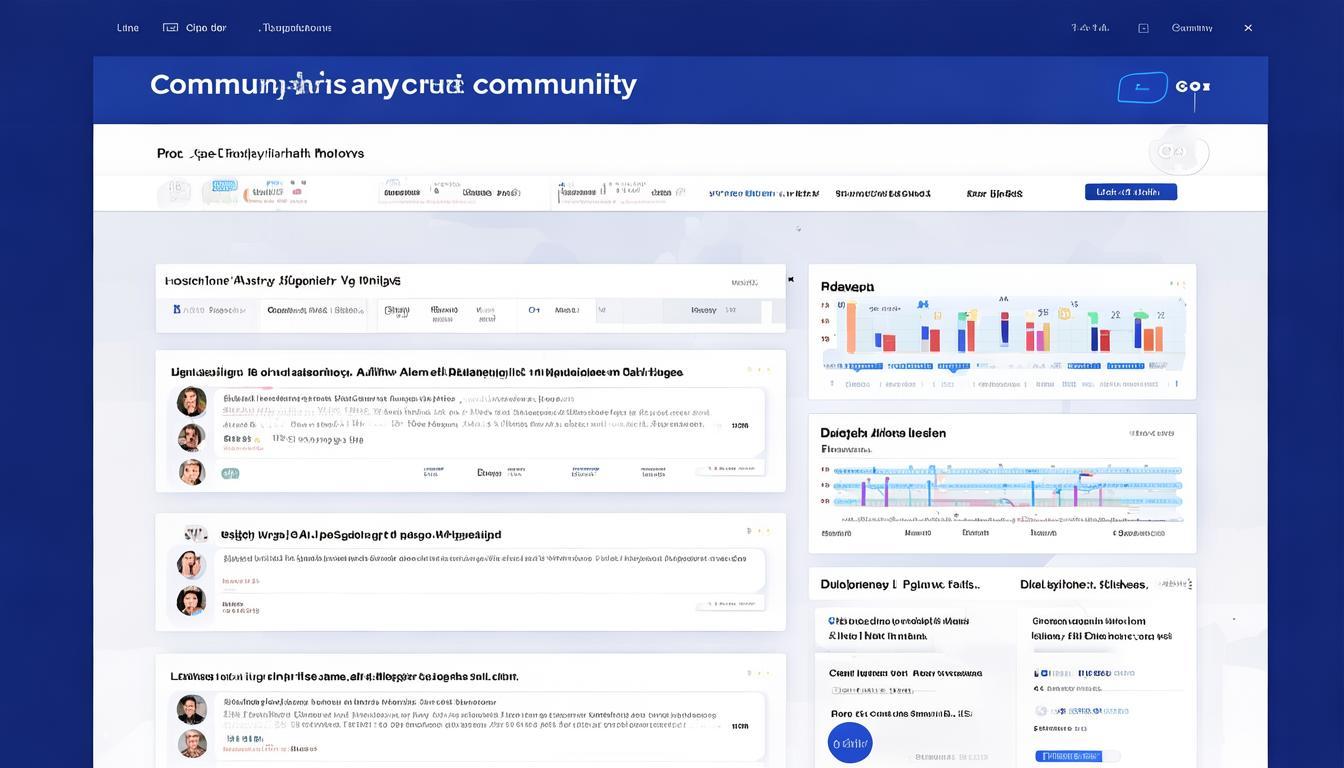Click the tall orange bar in the bar chart
The width and height of the screenshot is (1344, 768).
pyautogui.click(x=850, y=328)
